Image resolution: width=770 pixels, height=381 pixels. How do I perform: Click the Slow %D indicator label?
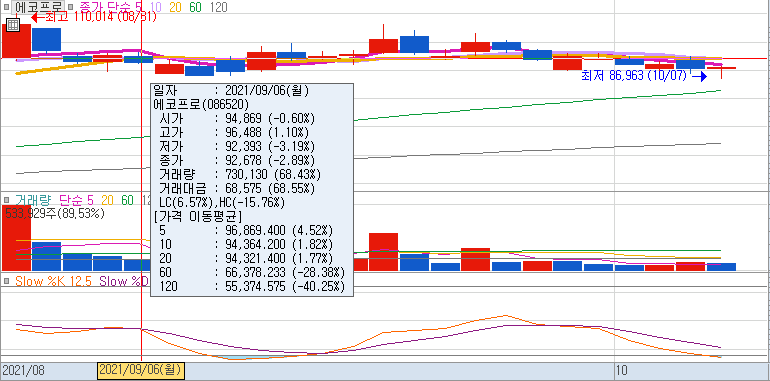tap(124, 281)
